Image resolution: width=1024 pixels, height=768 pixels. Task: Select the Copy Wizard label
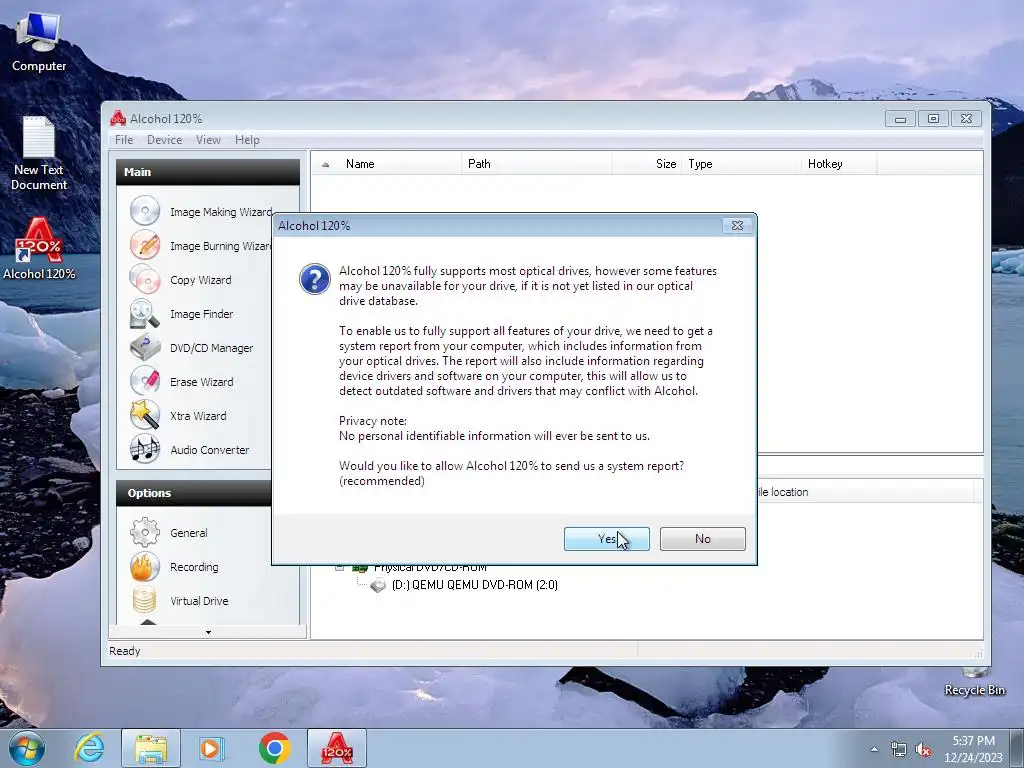(x=200, y=280)
